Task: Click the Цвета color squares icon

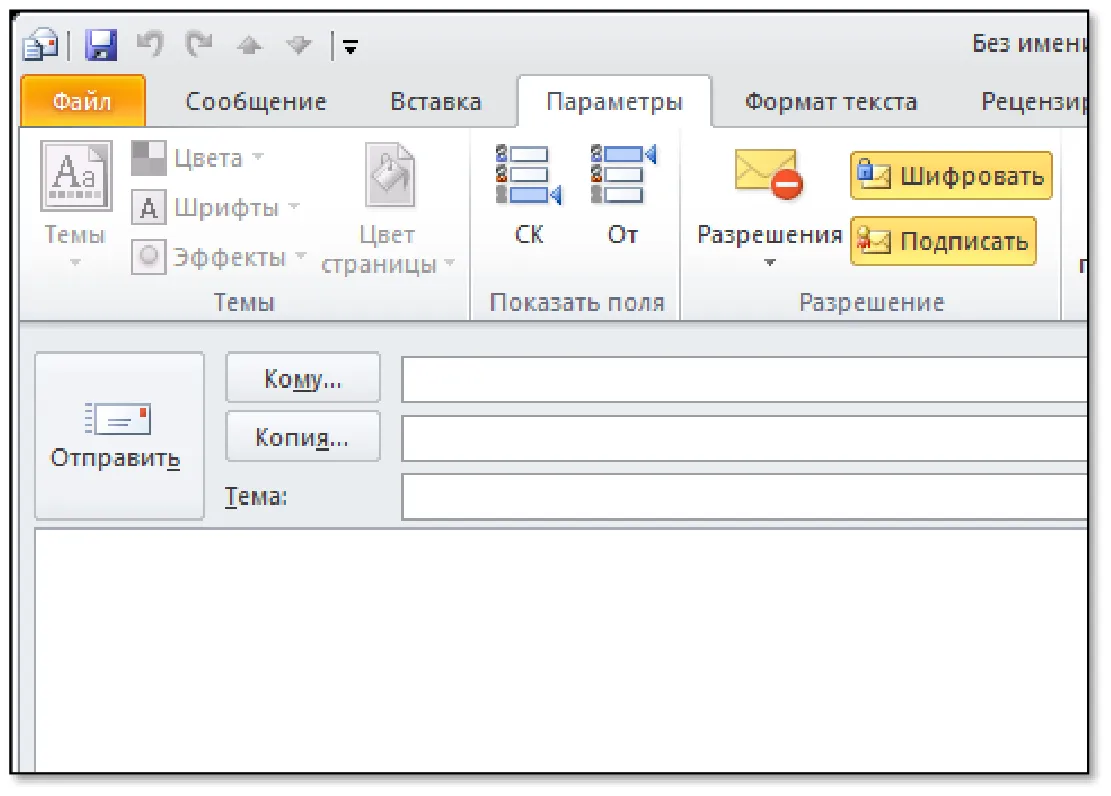Action: [x=149, y=158]
